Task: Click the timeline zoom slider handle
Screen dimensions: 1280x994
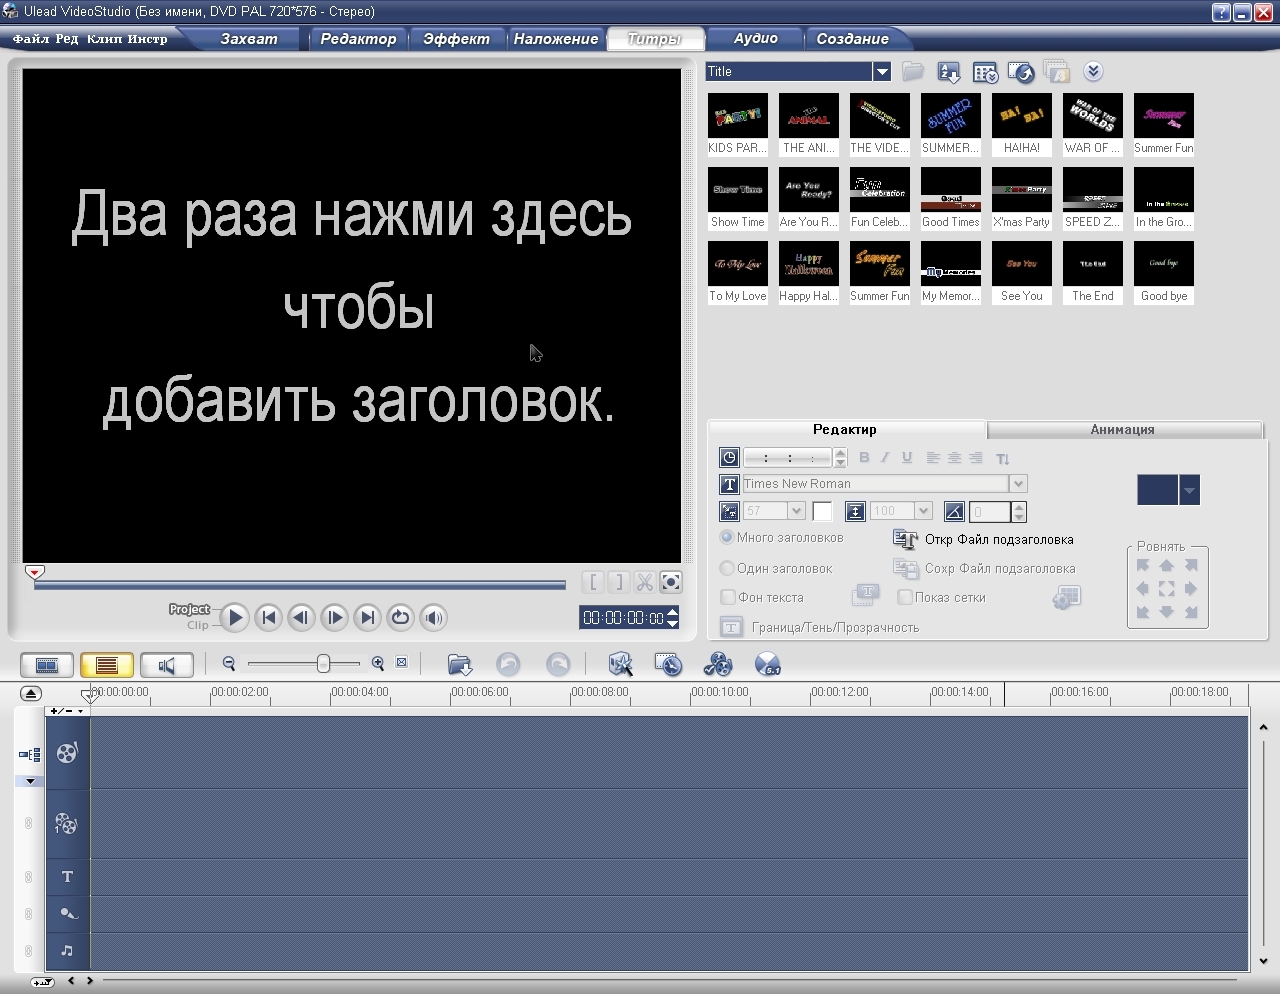Action: [x=323, y=664]
